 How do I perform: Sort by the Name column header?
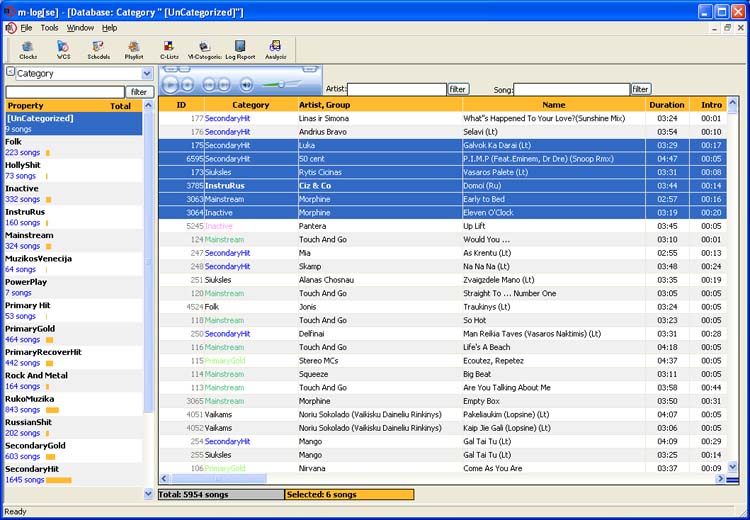coord(554,105)
